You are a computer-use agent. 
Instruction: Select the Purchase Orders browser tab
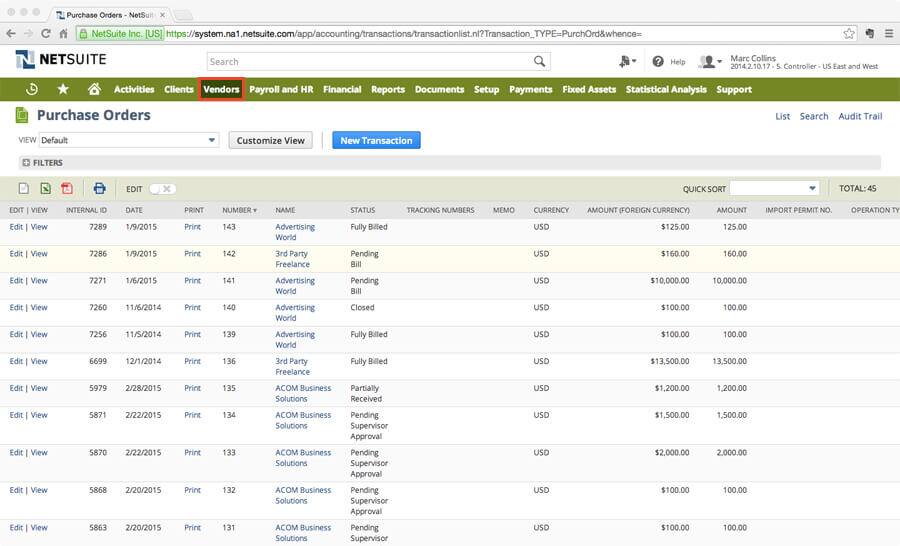(x=111, y=14)
